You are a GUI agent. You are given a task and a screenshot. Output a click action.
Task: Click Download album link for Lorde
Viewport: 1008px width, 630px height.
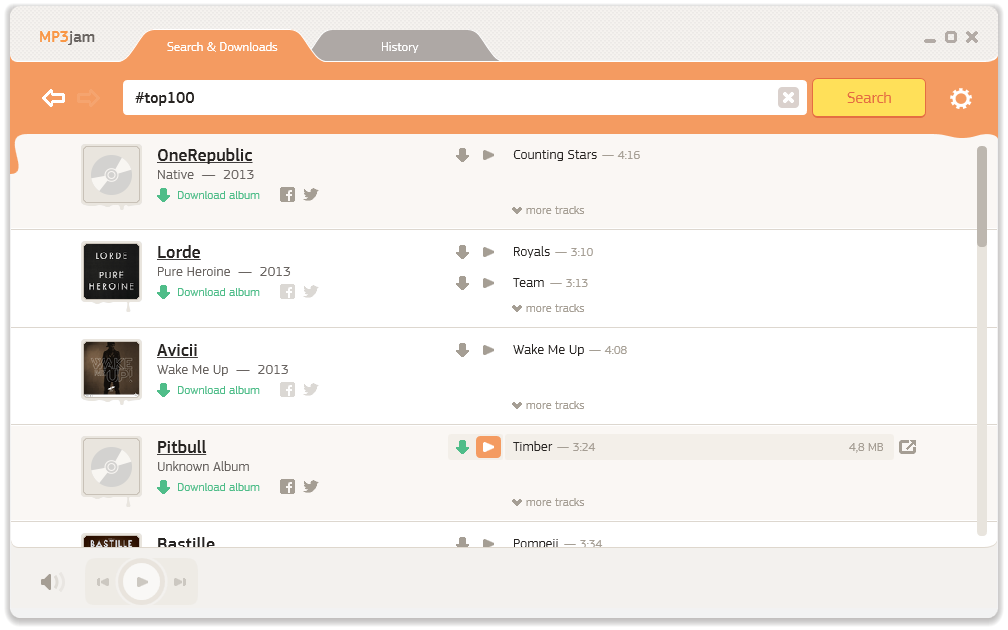217,292
